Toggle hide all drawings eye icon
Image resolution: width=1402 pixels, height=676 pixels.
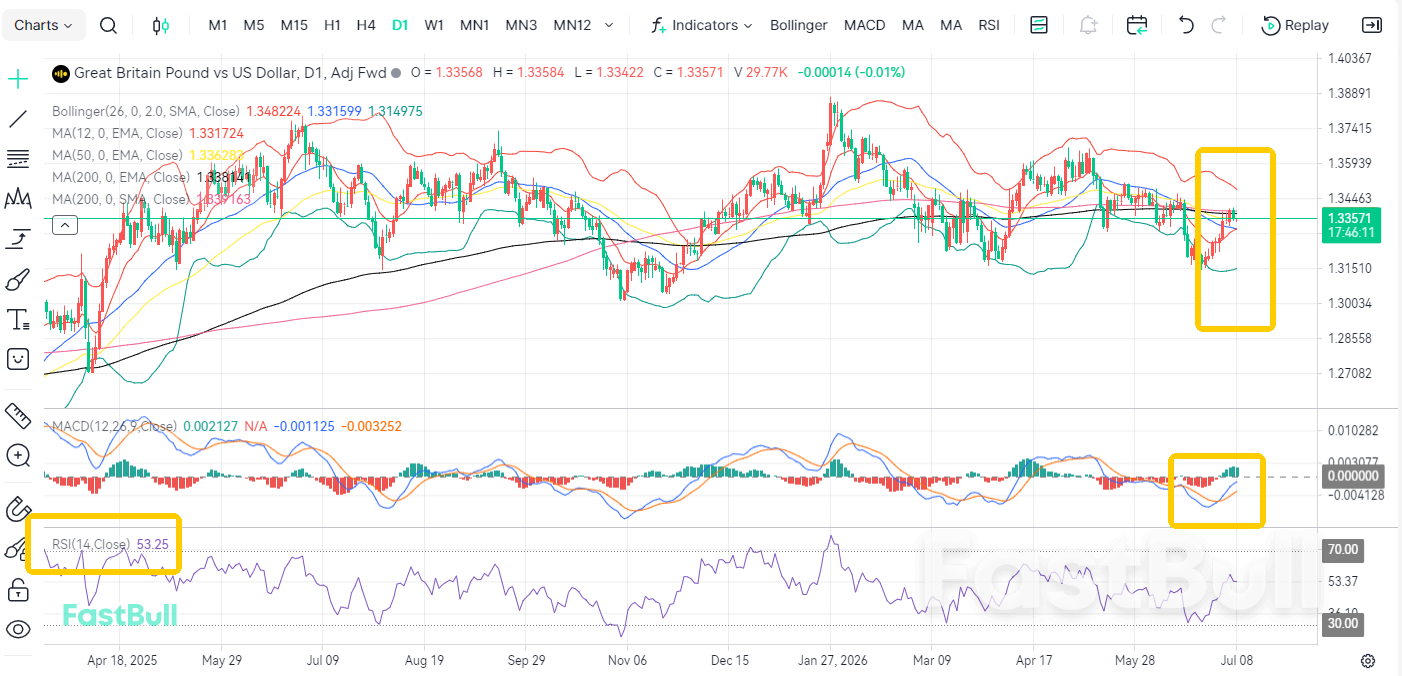point(18,629)
